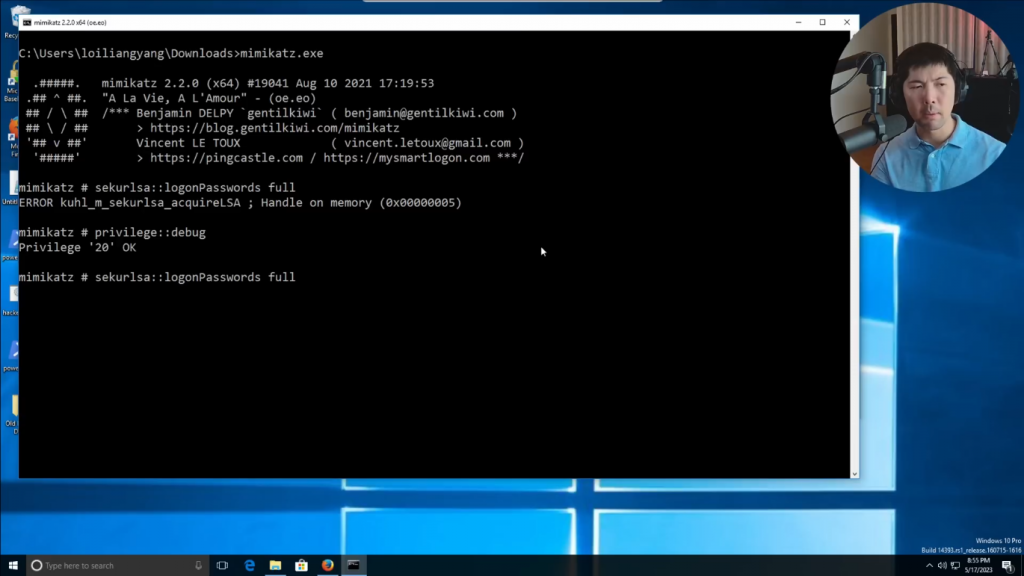The height and width of the screenshot is (576, 1024).
Task: Click the https://mysmartlogon.com URL text
Action: coord(406,158)
